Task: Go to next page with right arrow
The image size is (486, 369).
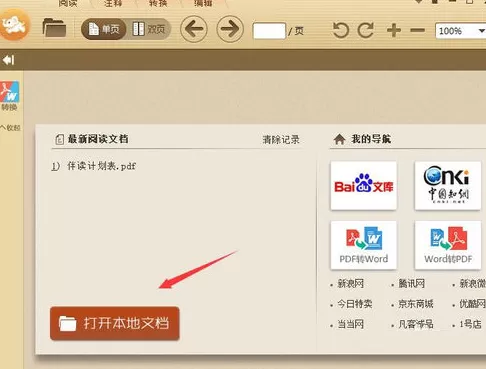Action: coord(230,29)
